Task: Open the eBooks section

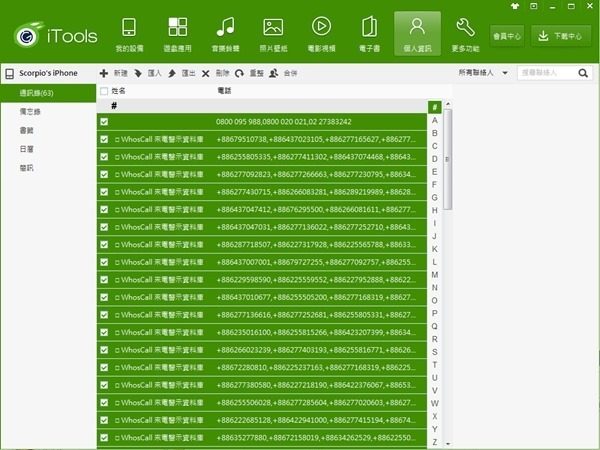Action: click(x=369, y=34)
